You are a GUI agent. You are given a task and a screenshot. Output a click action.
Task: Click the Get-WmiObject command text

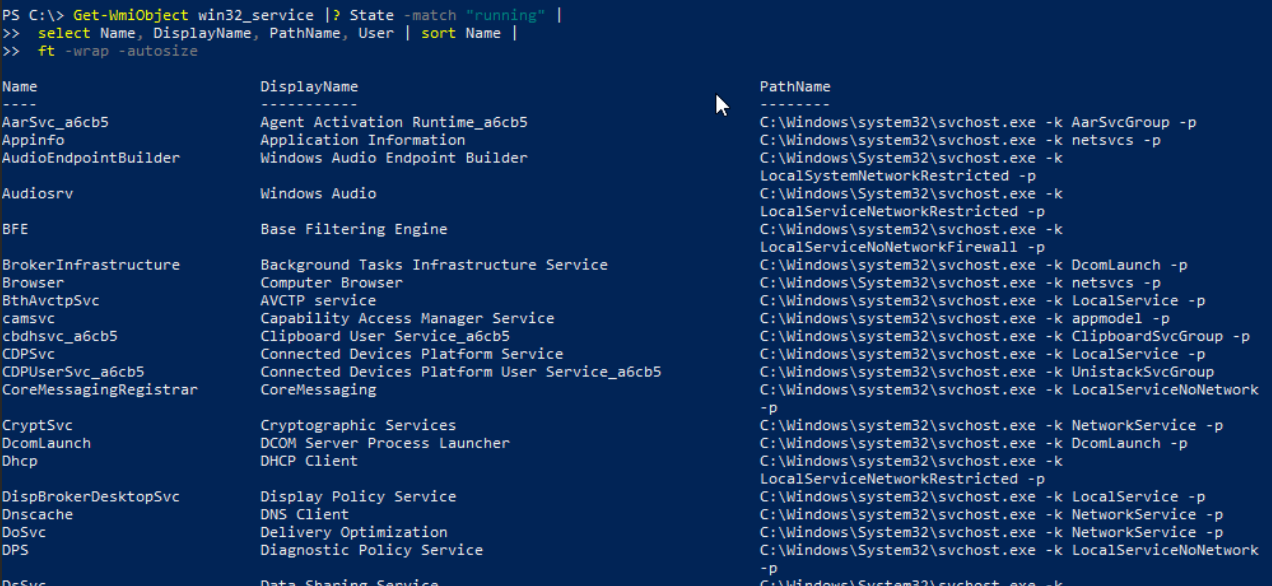click(130, 15)
